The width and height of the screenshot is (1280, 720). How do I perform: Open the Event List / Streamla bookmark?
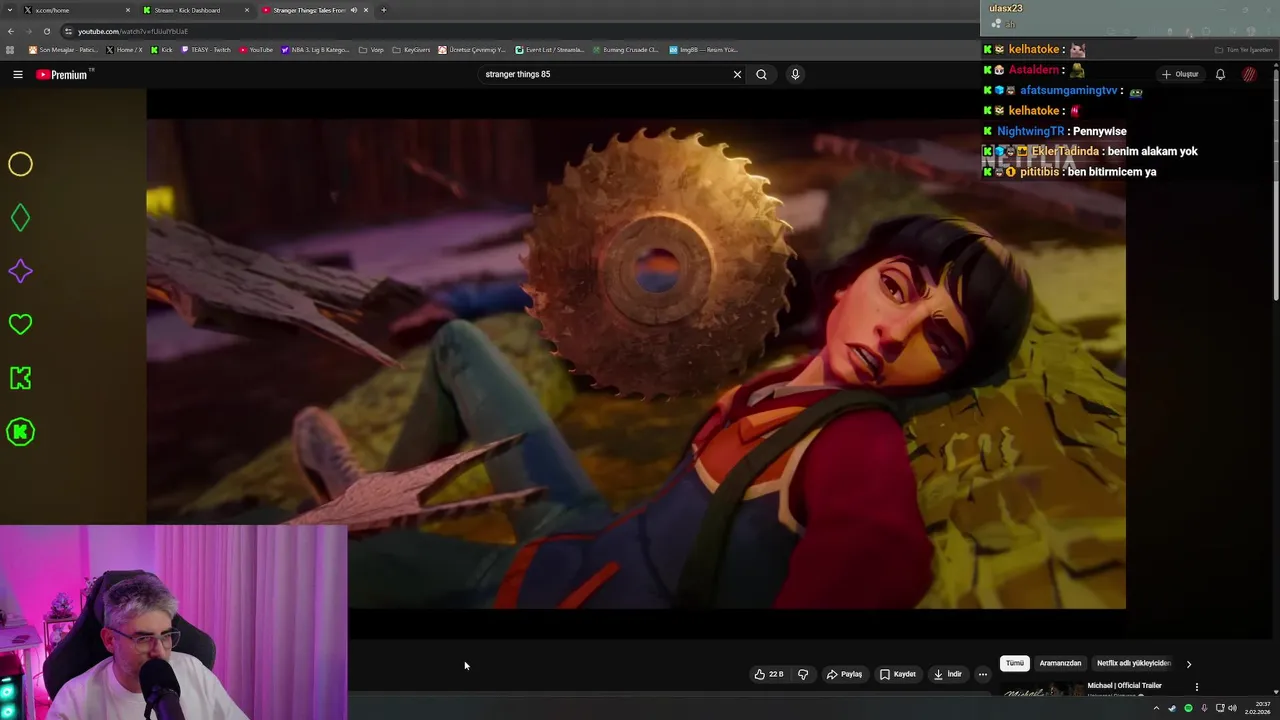click(x=550, y=49)
